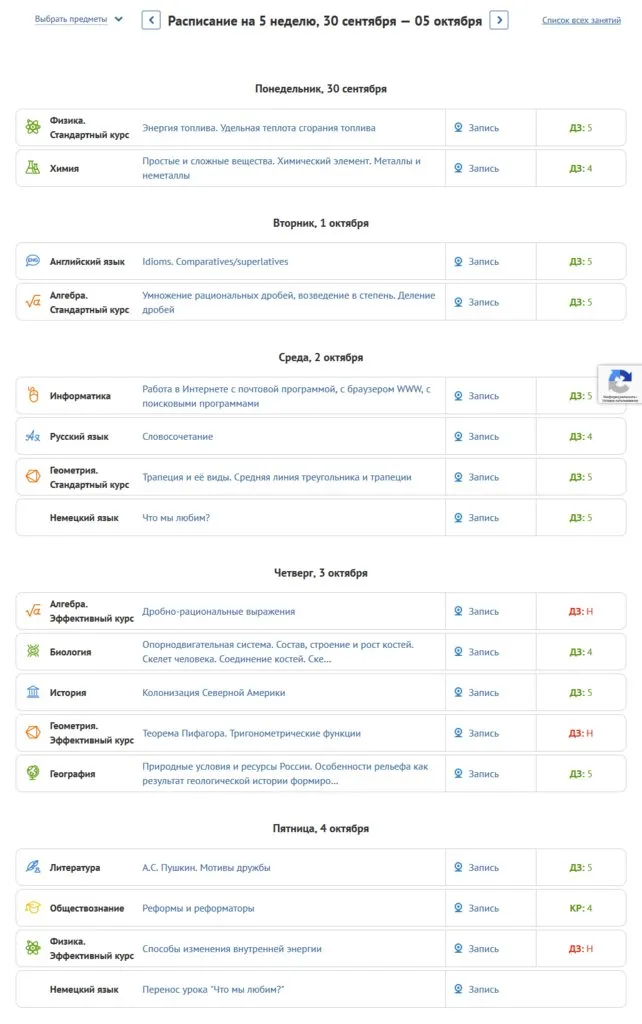Click the computer mouse icon for Информатика
This screenshot has width=642, height=1024.
tap(33, 395)
